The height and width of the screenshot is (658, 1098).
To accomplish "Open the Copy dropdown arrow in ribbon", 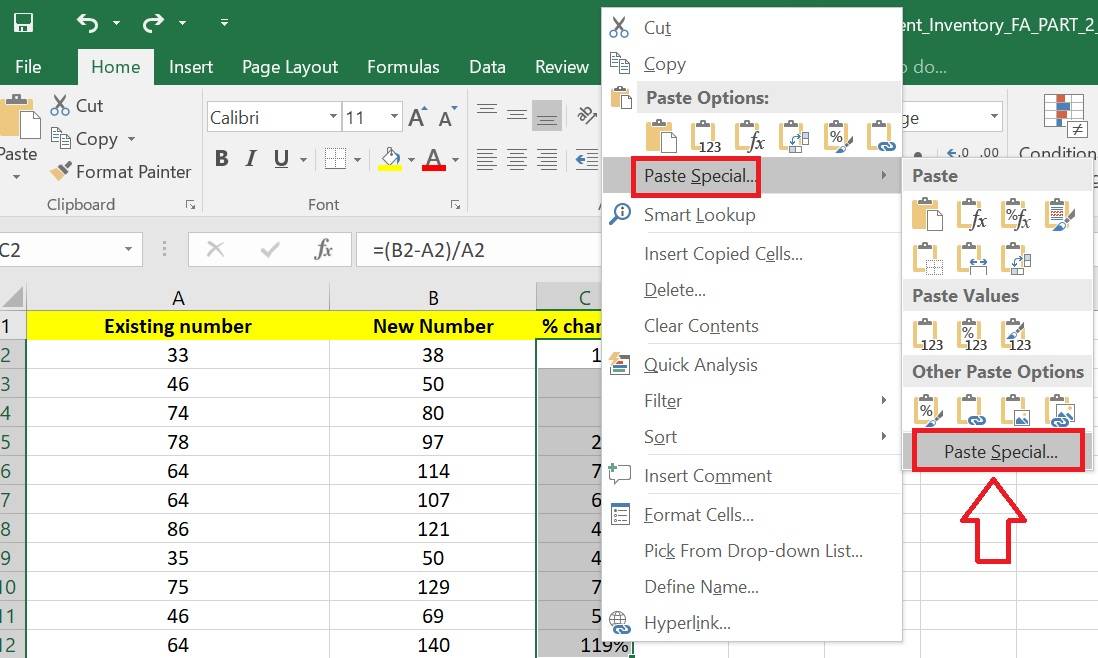I will click(131, 139).
